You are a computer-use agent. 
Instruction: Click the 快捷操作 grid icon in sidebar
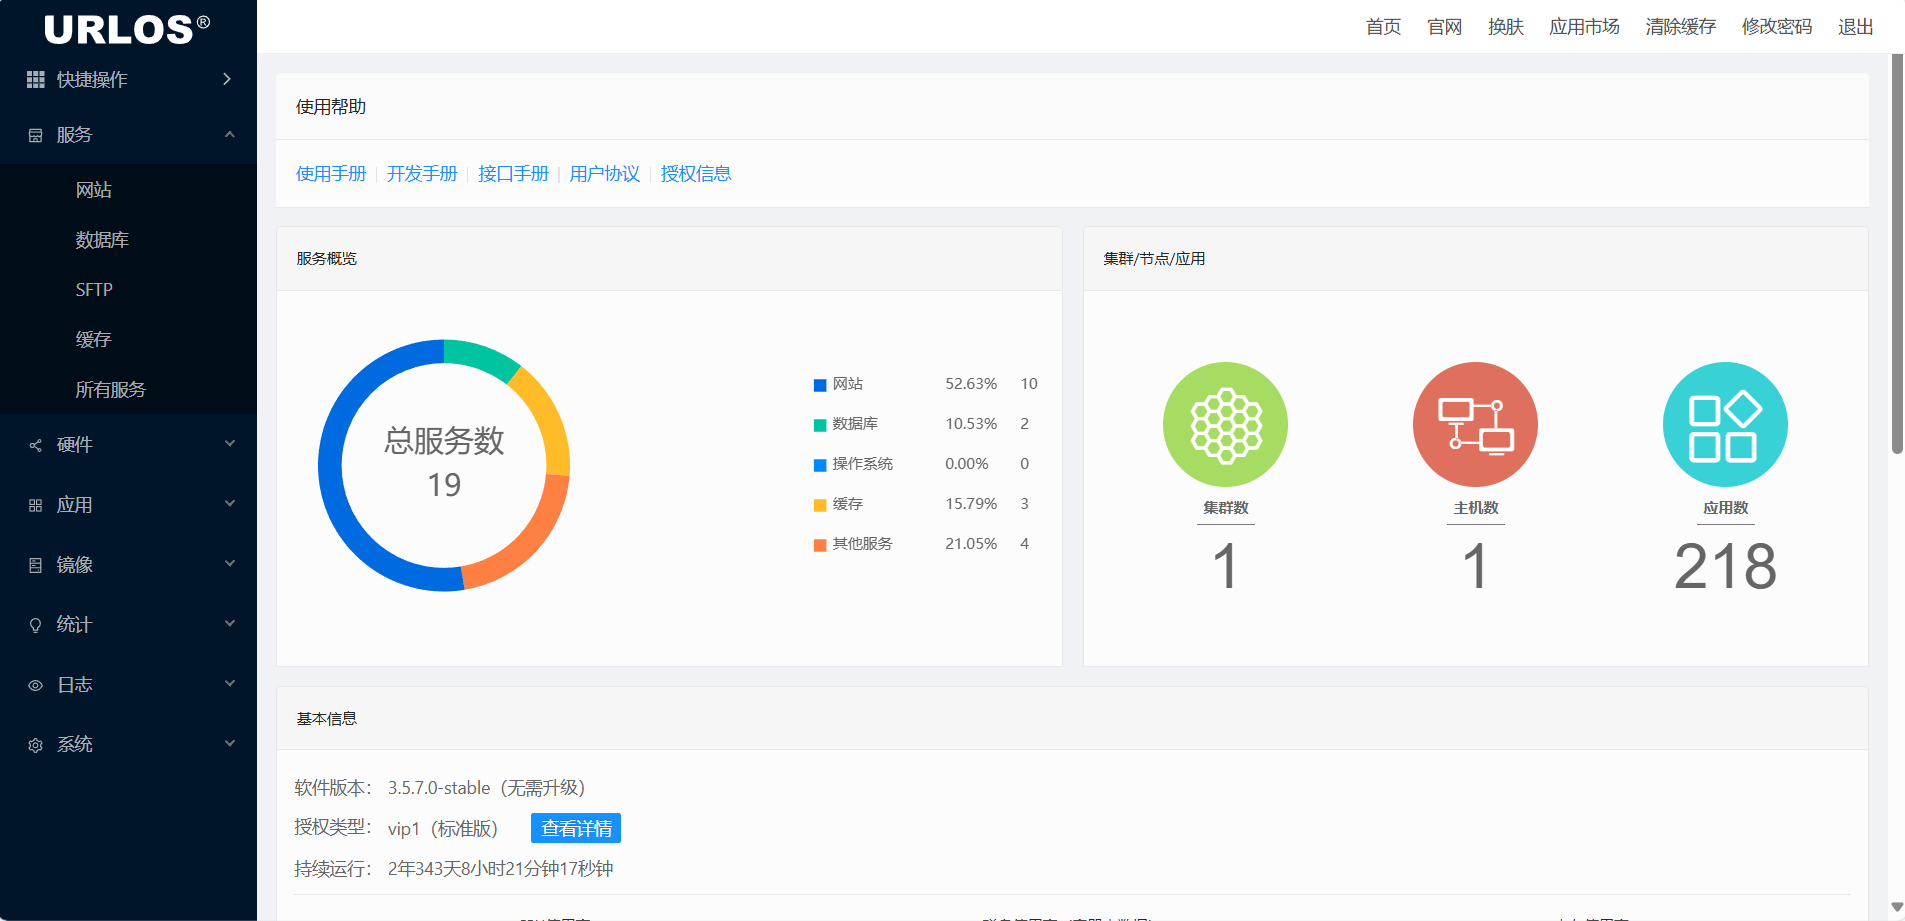[36, 79]
